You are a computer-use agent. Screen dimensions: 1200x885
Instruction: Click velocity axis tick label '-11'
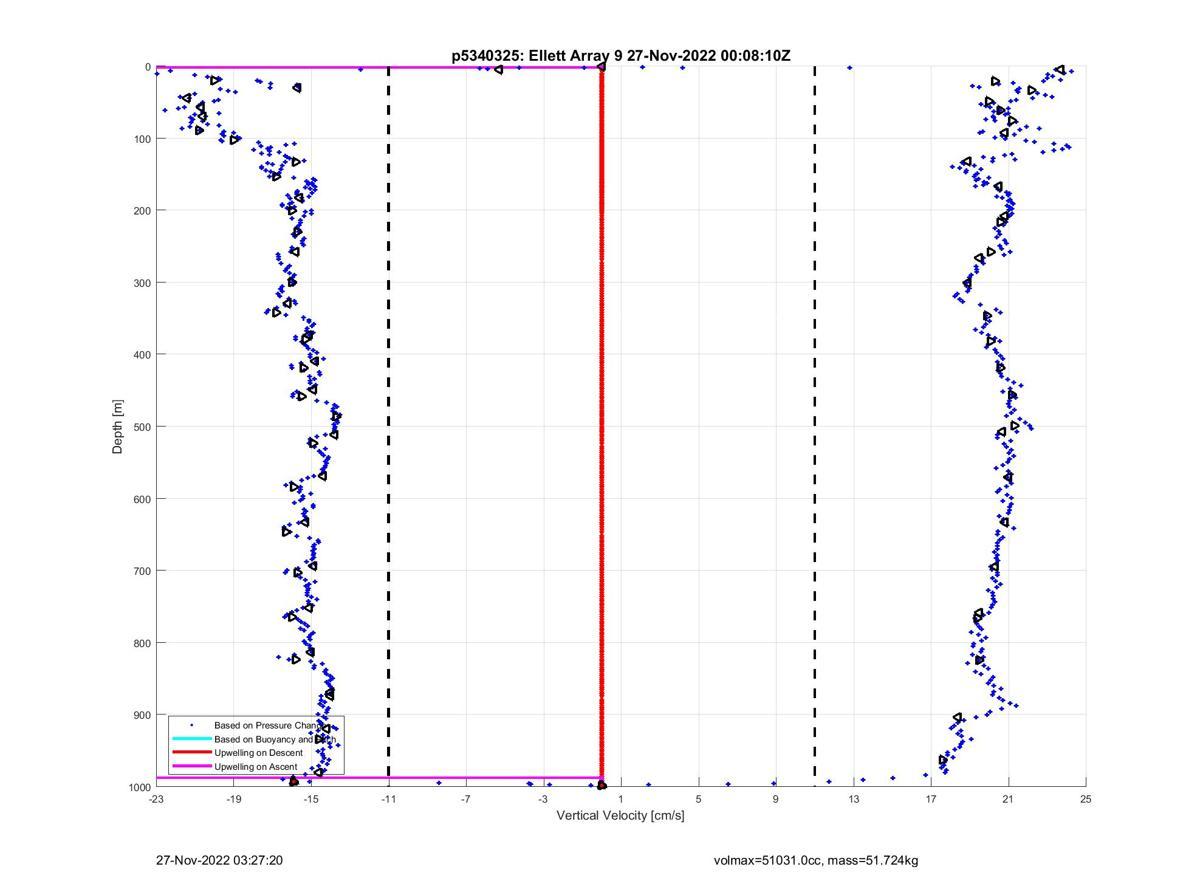coord(388,799)
